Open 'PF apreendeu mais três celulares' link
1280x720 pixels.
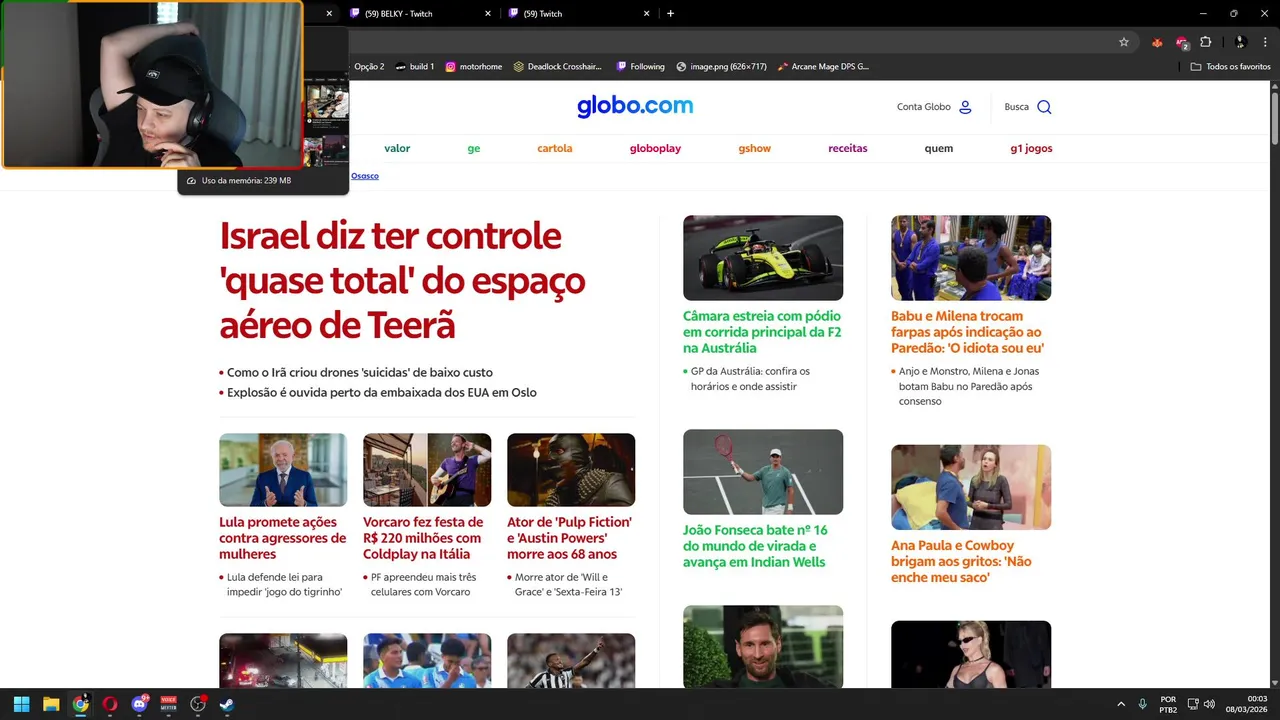coord(423,584)
